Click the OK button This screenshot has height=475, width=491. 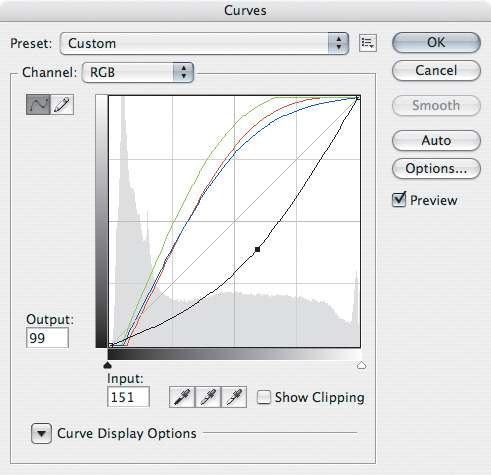436,43
